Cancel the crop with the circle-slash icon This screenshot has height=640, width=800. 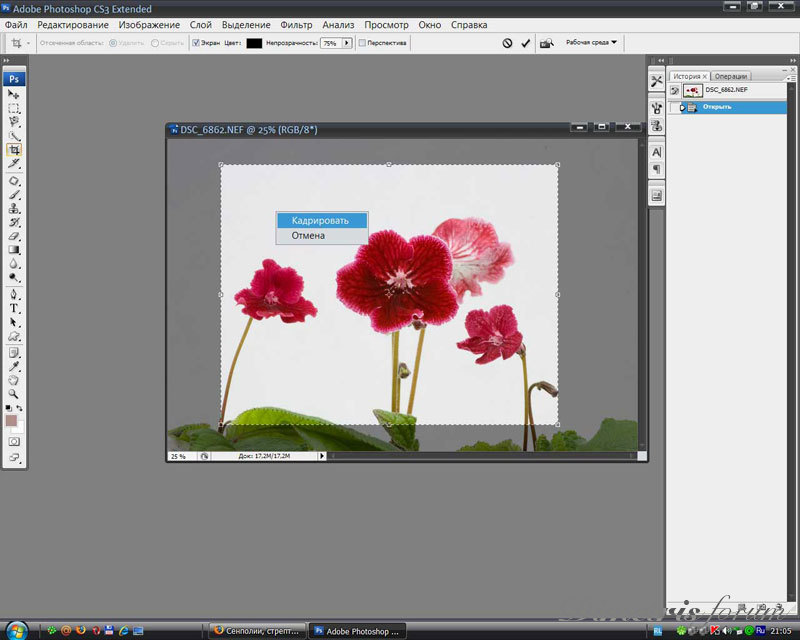(507, 44)
